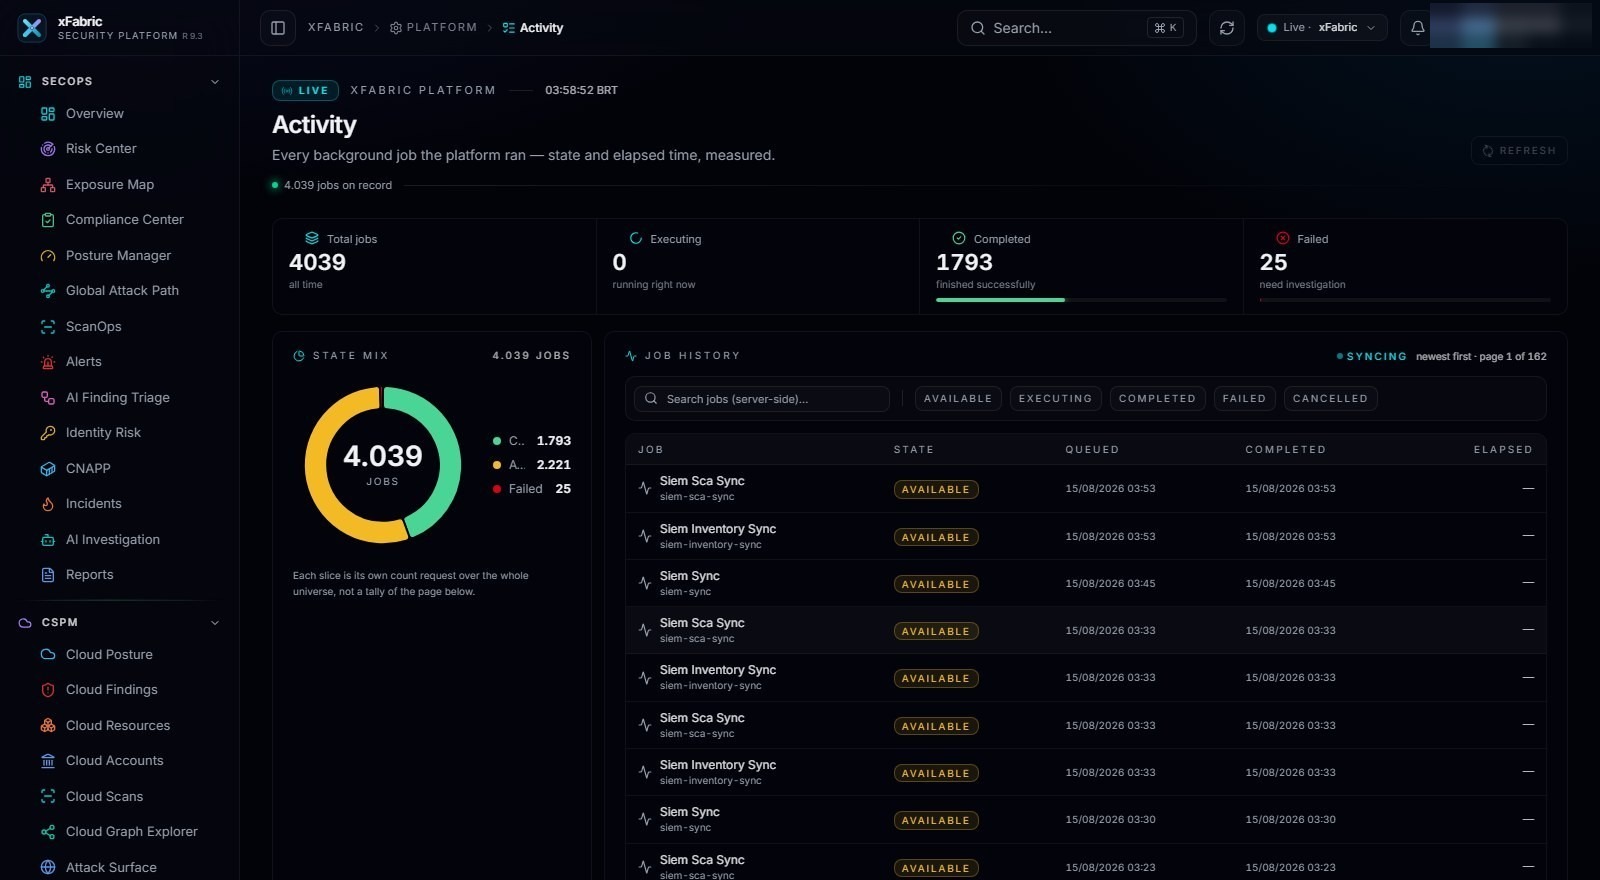Click XFABRIC in the breadcrumb

click(336, 28)
